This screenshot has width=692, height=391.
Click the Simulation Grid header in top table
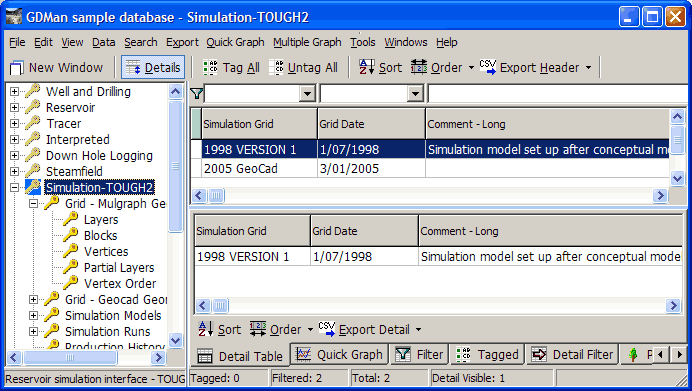point(260,124)
